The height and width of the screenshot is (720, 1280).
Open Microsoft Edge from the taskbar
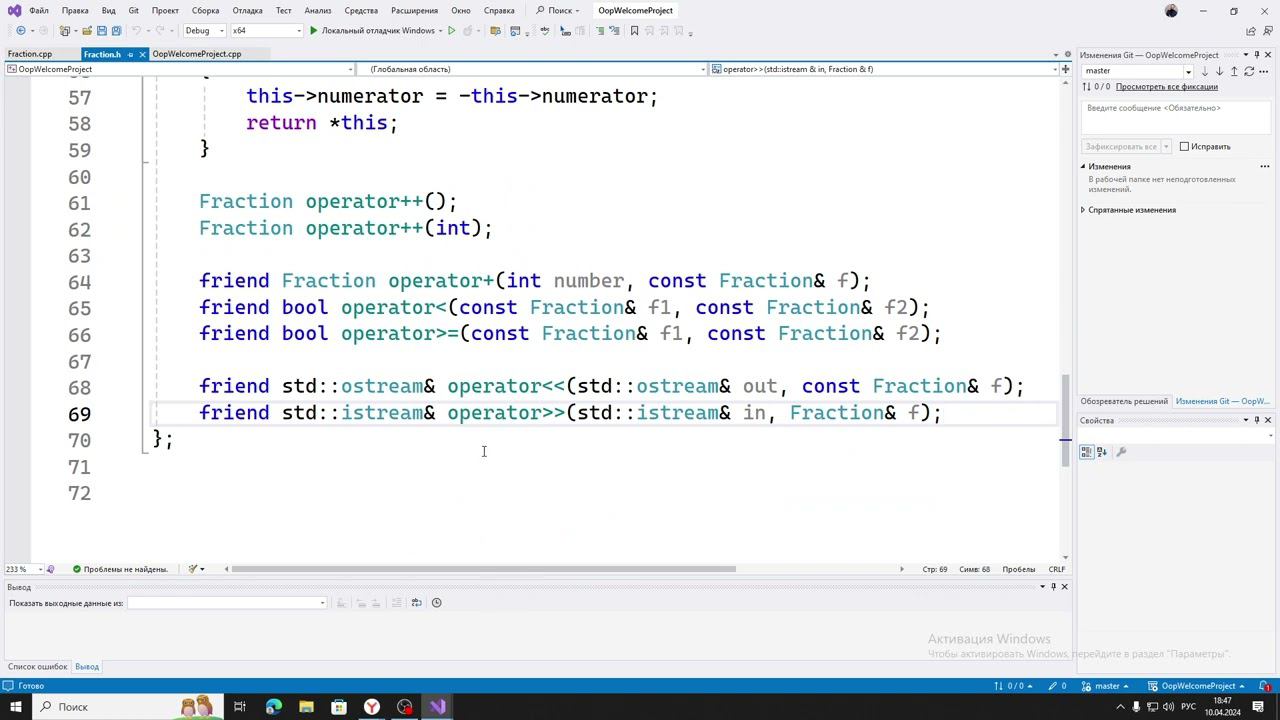[x=274, y=707]
